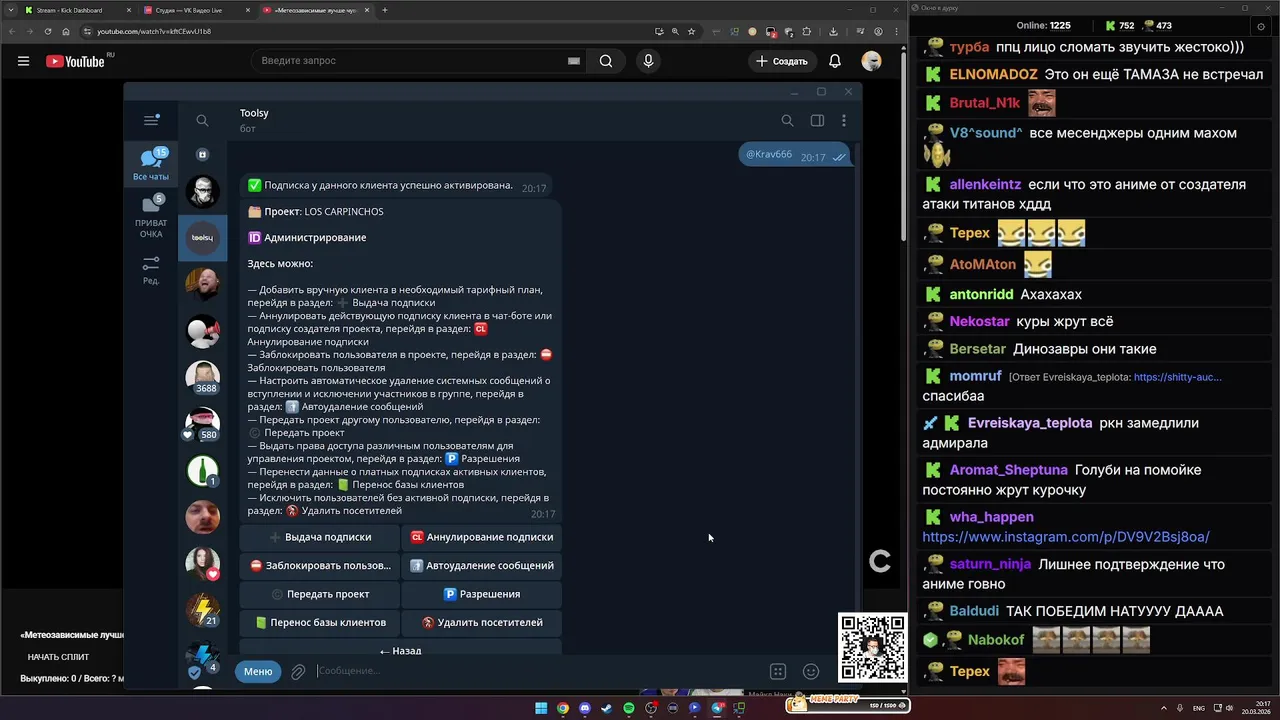Open a new browser tab with plus
This screenshot has width=1280, height=720.
385,10
